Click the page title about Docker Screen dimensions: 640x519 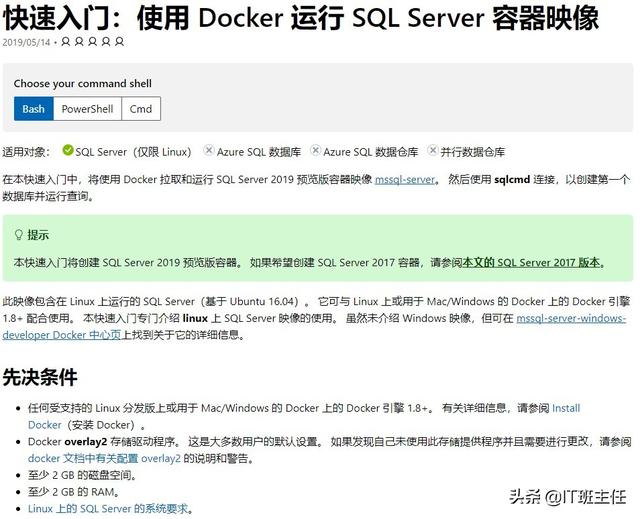pyautogui.click(x=301, y=18)
